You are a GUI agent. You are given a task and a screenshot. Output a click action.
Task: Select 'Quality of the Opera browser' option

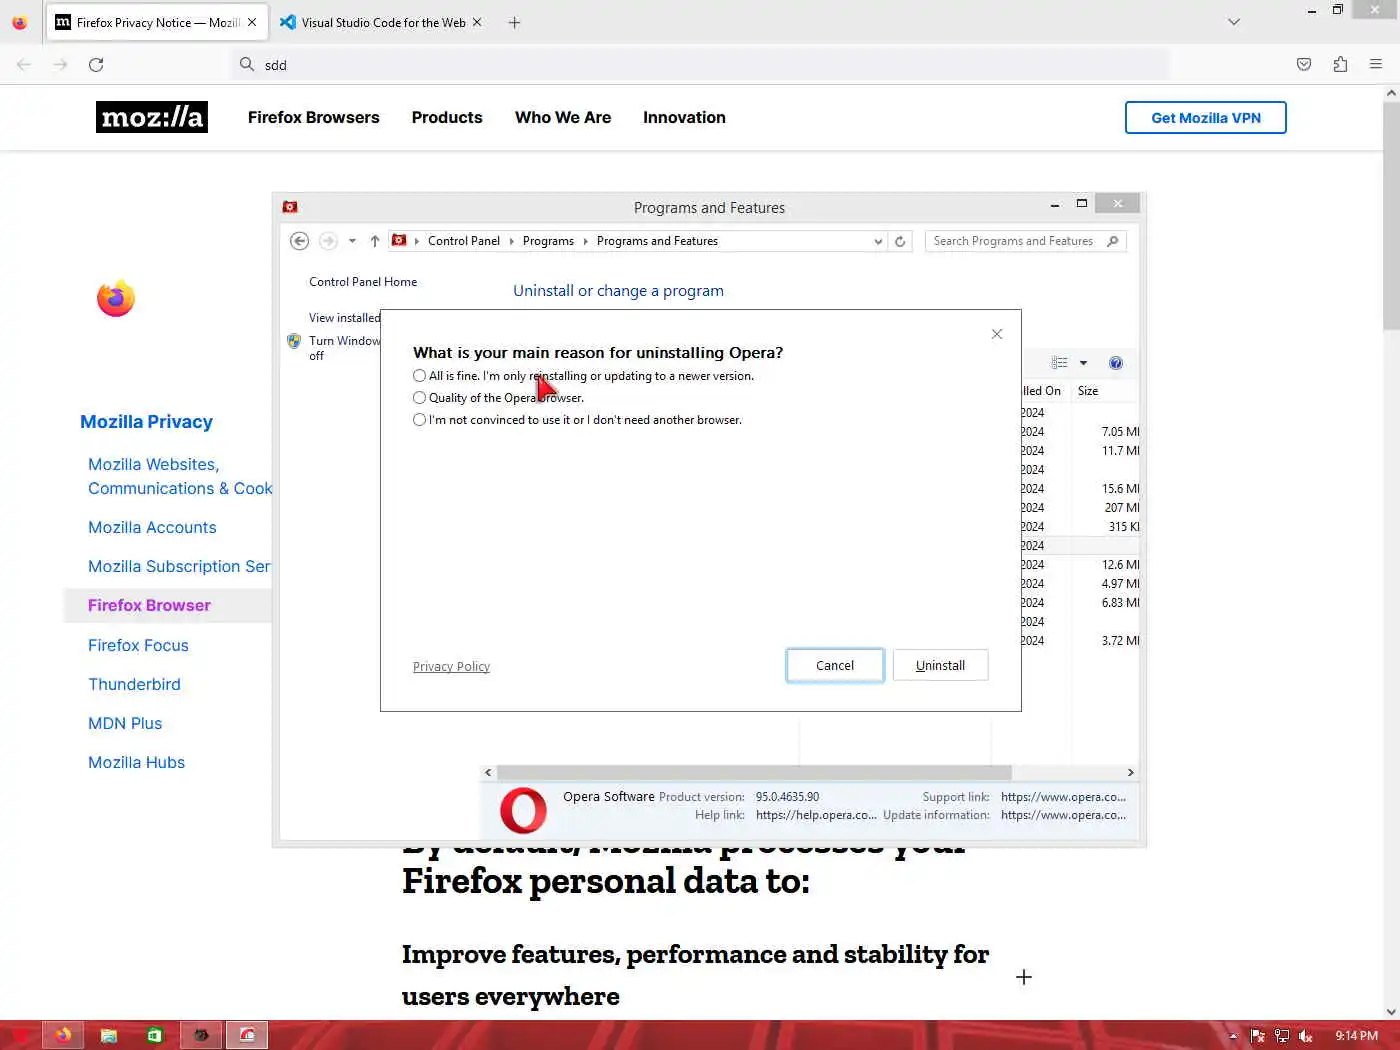(x=419, y=398)
